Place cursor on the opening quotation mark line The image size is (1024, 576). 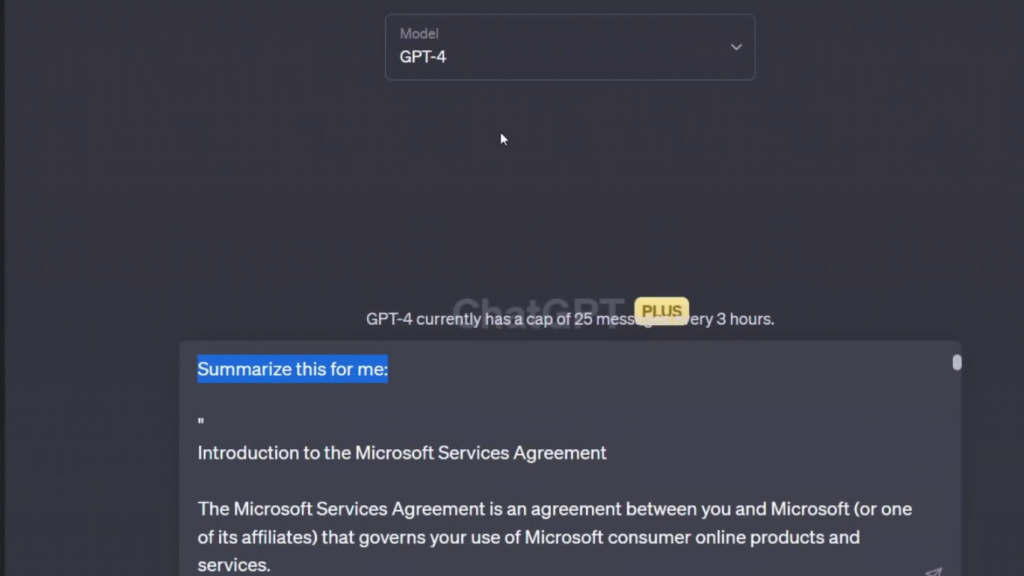pyautogui.click(x=201, y=424)
